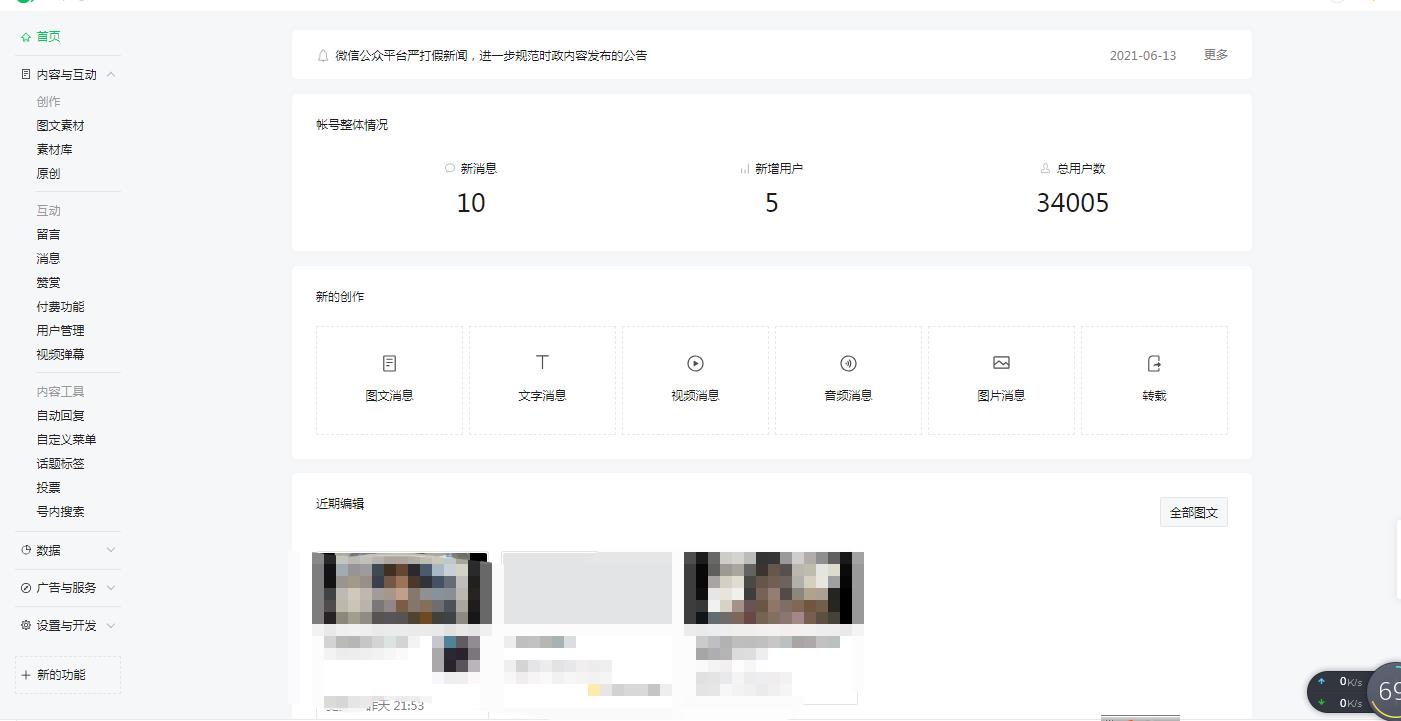The width and height of the screenshot is (1401, 721).
Task: Click the 新的创作 heading
Action: [340, 297]
